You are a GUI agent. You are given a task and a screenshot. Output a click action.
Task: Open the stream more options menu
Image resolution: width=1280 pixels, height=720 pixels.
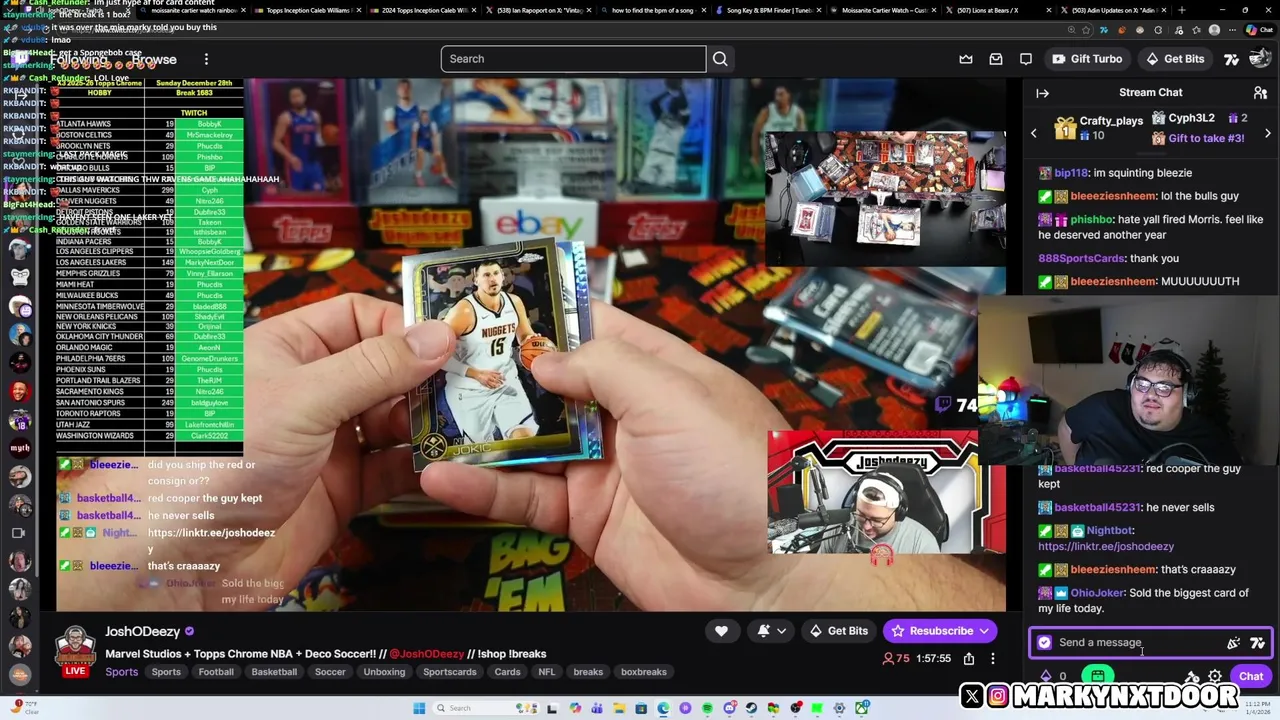[x=992, y=658]
